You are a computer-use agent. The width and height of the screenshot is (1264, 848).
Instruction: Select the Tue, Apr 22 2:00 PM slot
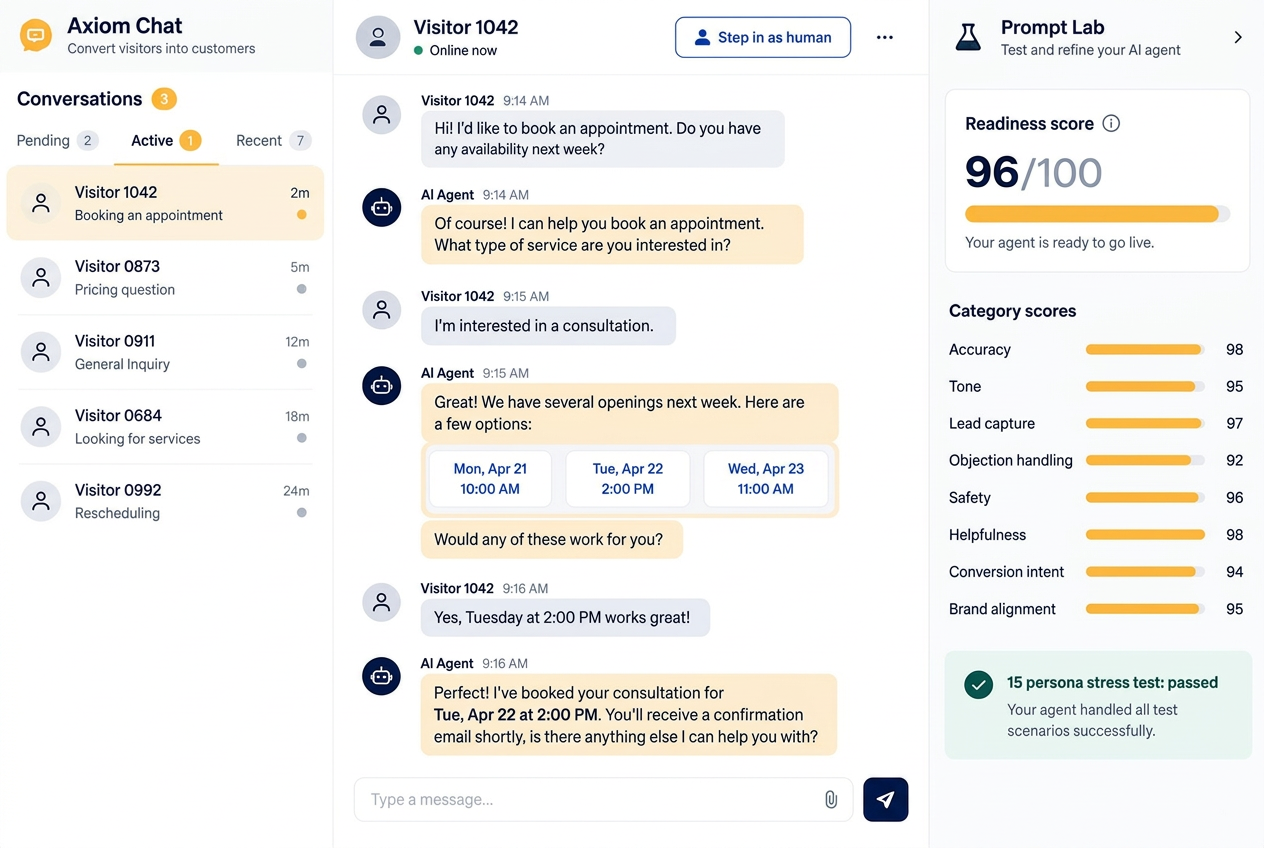pos(628,479)
